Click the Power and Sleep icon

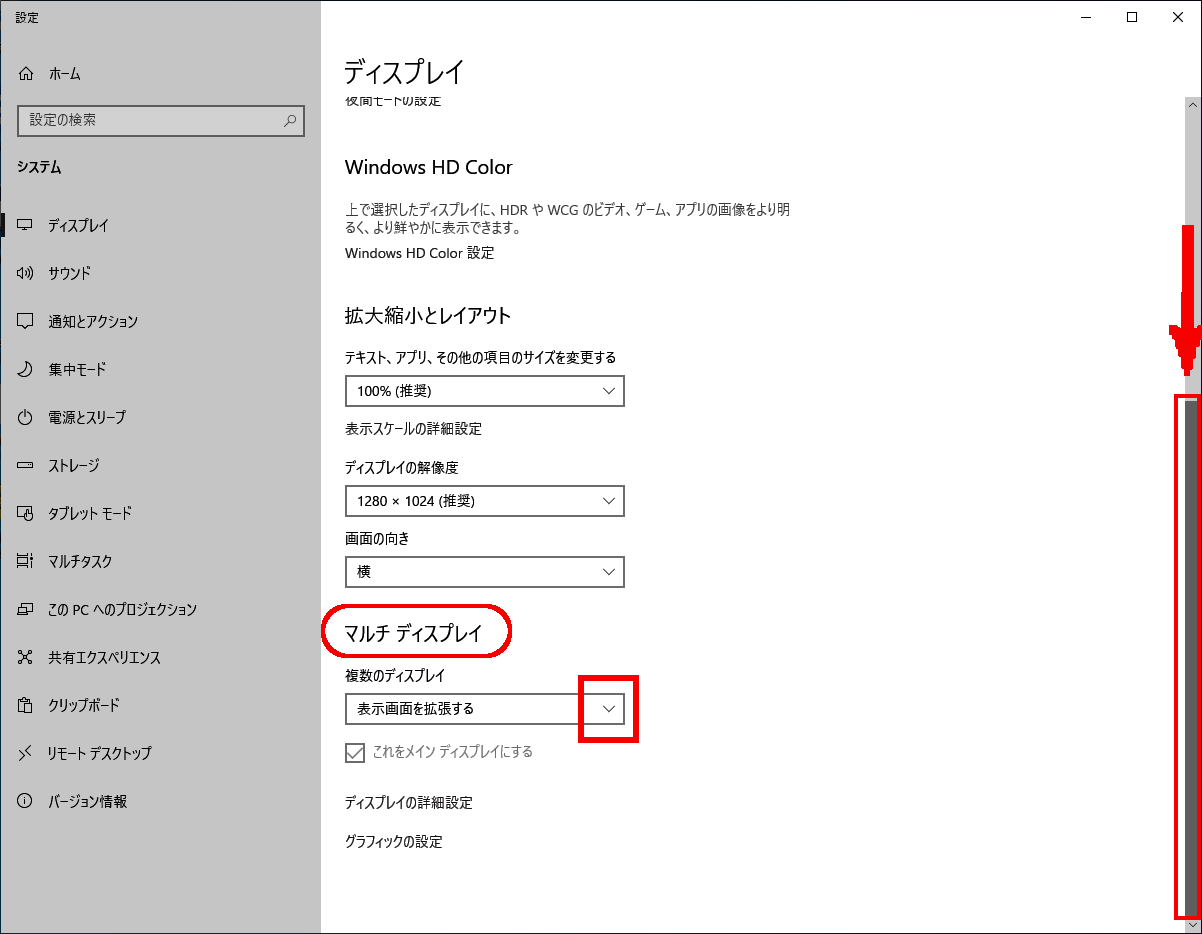(26, 417)
